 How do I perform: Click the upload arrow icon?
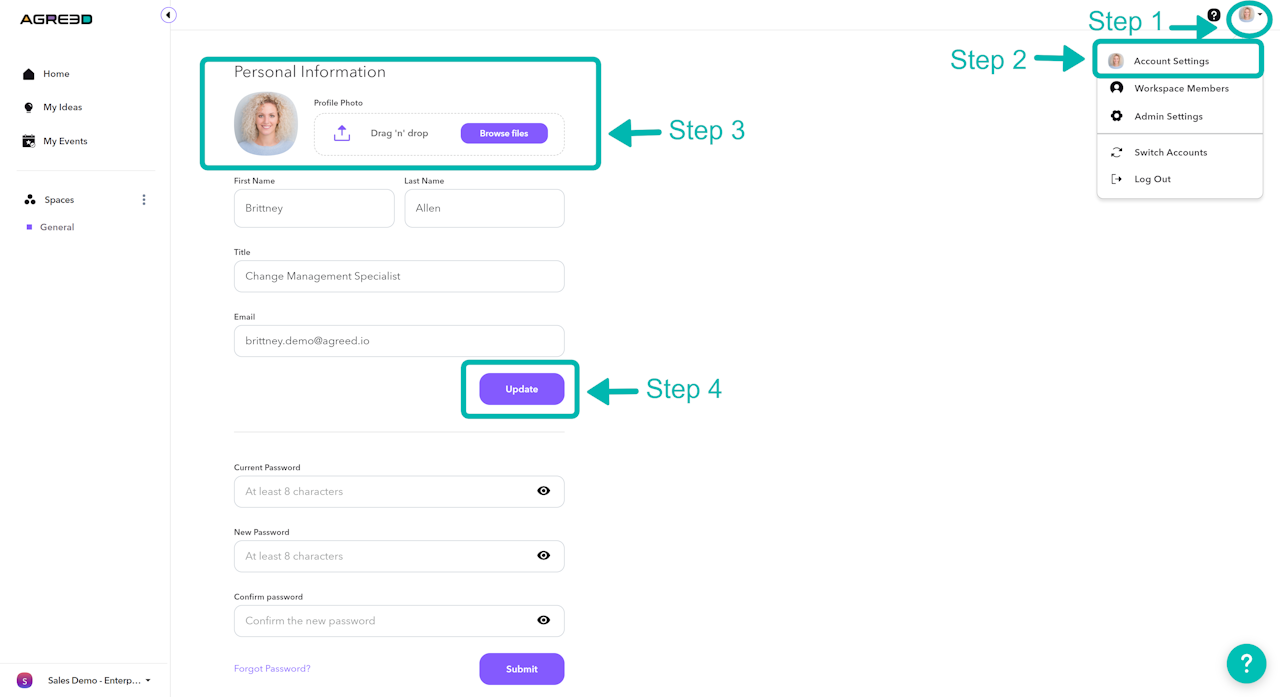pyautogui.click(x=342, y=133)
